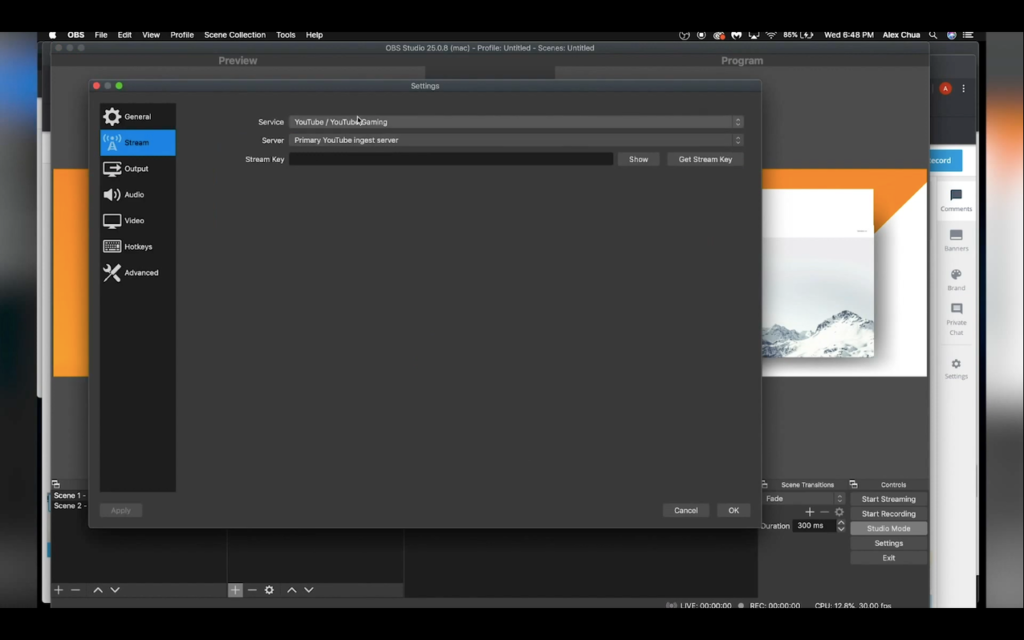Open the Profile menu
This screenshot has width=1024, height=640.
tap(182, 35)
